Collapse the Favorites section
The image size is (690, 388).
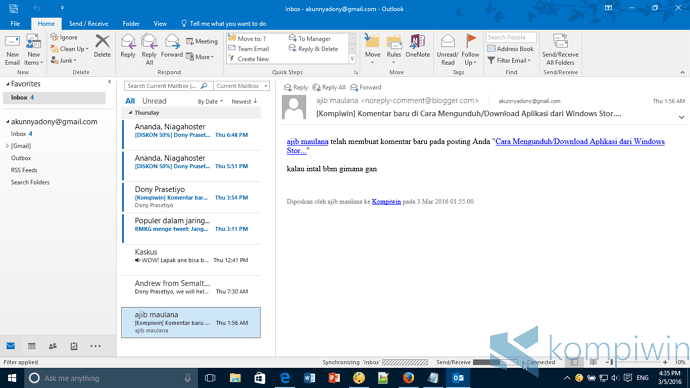pyautogui.click(x=7, y=84)
